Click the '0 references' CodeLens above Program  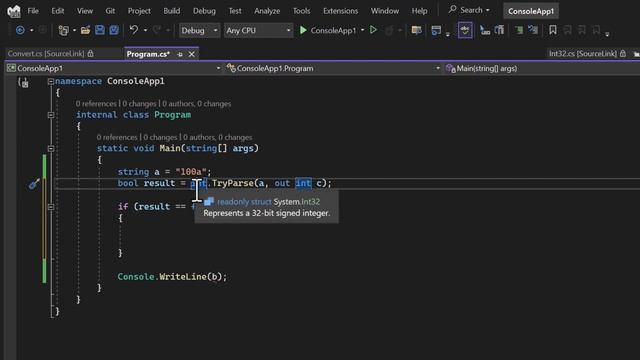click(x=96, y=104)
